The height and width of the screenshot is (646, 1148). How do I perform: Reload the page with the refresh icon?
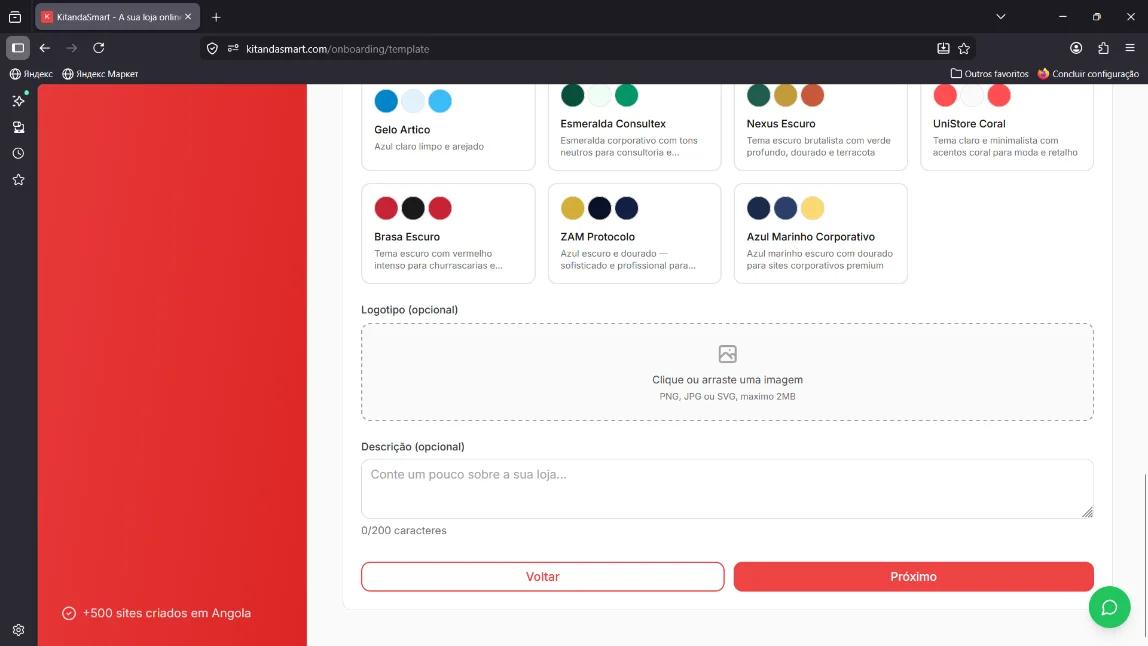[x=99, y=48]
